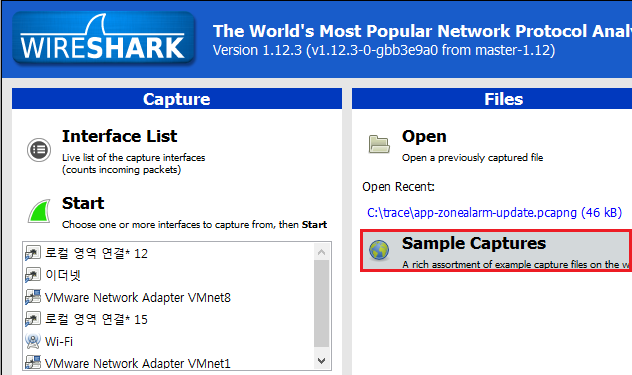Click the Sample Captures globe icon
The image size is (632, 375).
(x=379, y=250)
